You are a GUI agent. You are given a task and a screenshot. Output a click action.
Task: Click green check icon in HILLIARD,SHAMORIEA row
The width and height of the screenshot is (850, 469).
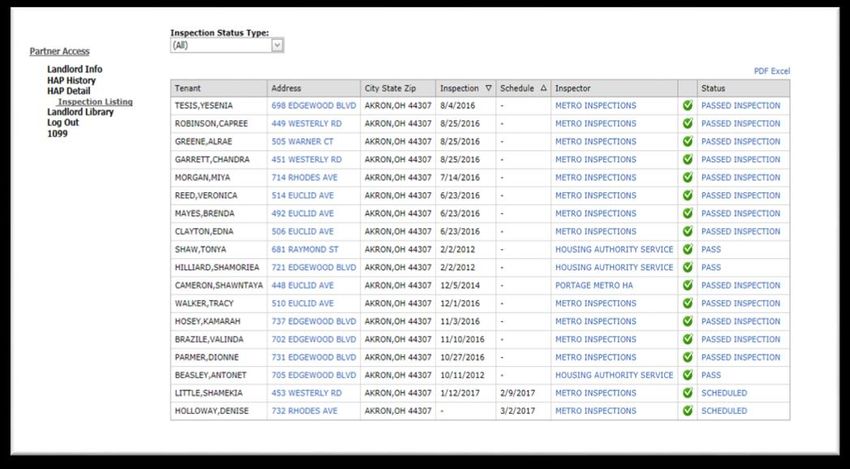687,267
